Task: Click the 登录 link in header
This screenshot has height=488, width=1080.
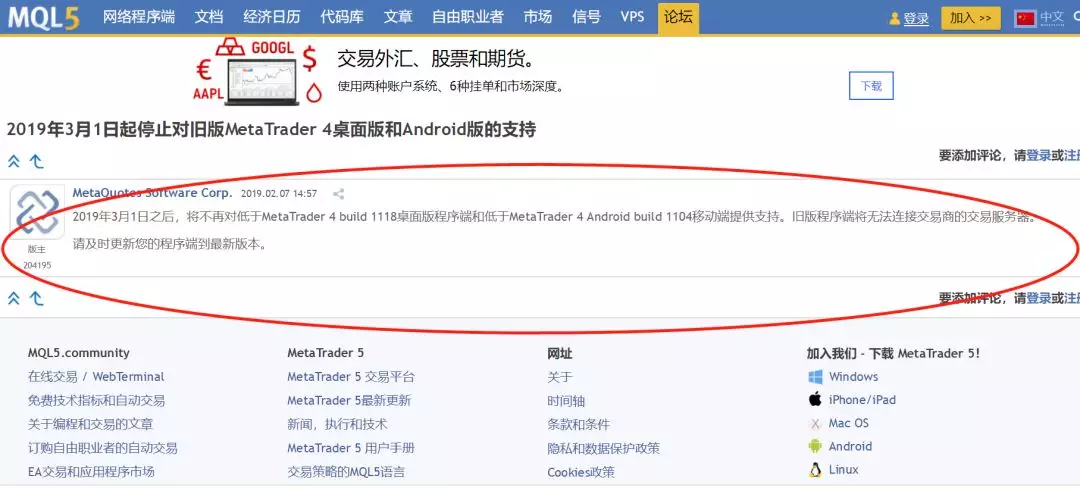Action: 916,19
